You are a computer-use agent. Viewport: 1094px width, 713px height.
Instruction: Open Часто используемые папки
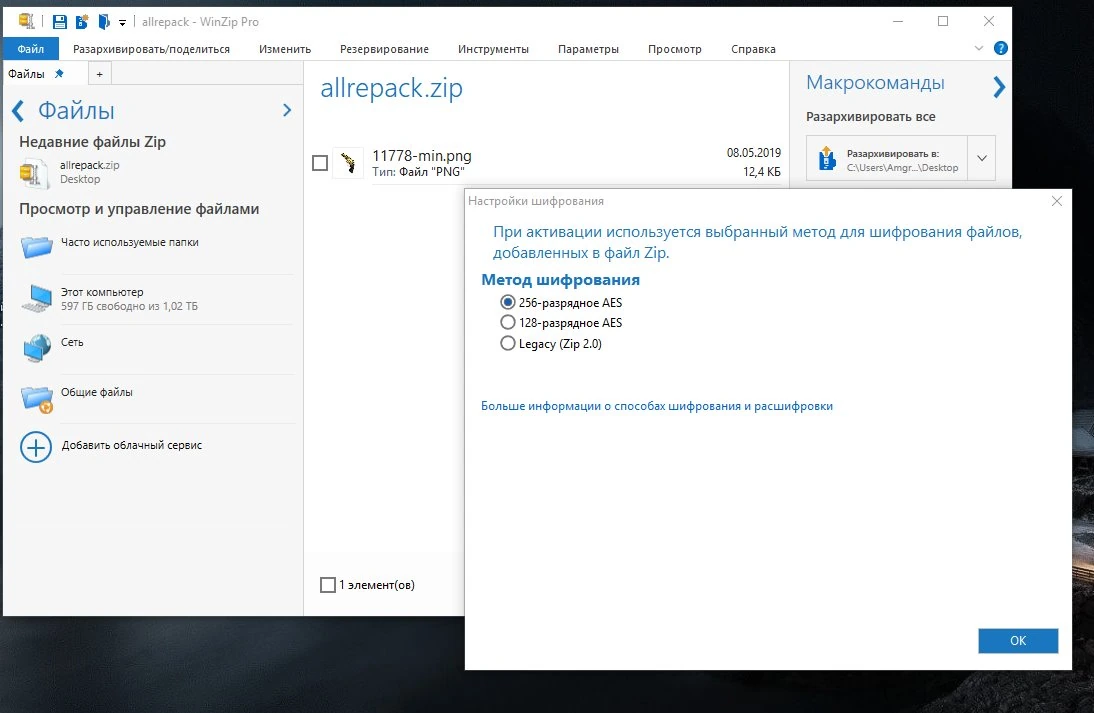[130, 242]
